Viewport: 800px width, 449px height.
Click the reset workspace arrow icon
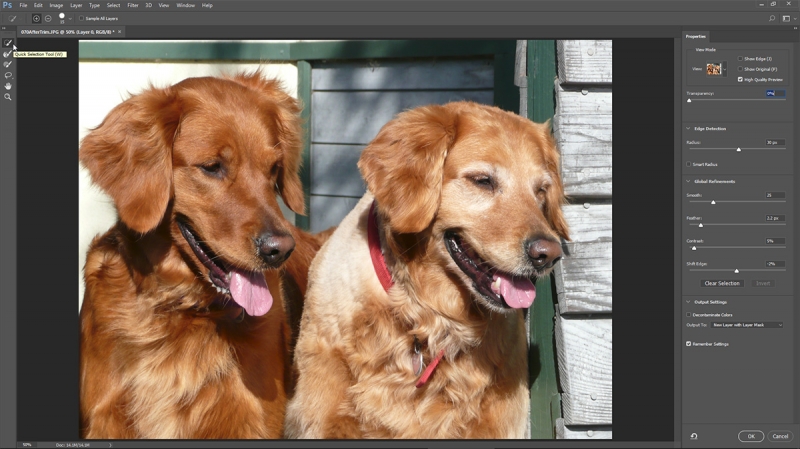point(694,436)
